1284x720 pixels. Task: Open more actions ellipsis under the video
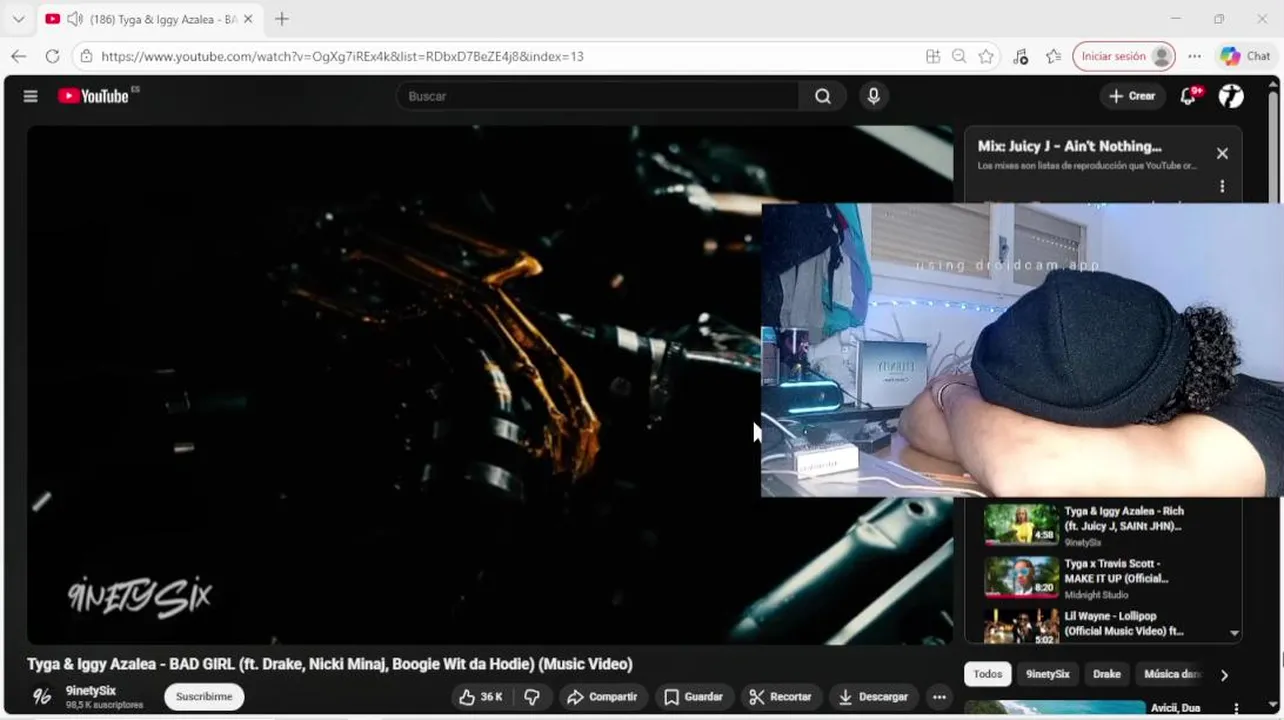point(939,697)
